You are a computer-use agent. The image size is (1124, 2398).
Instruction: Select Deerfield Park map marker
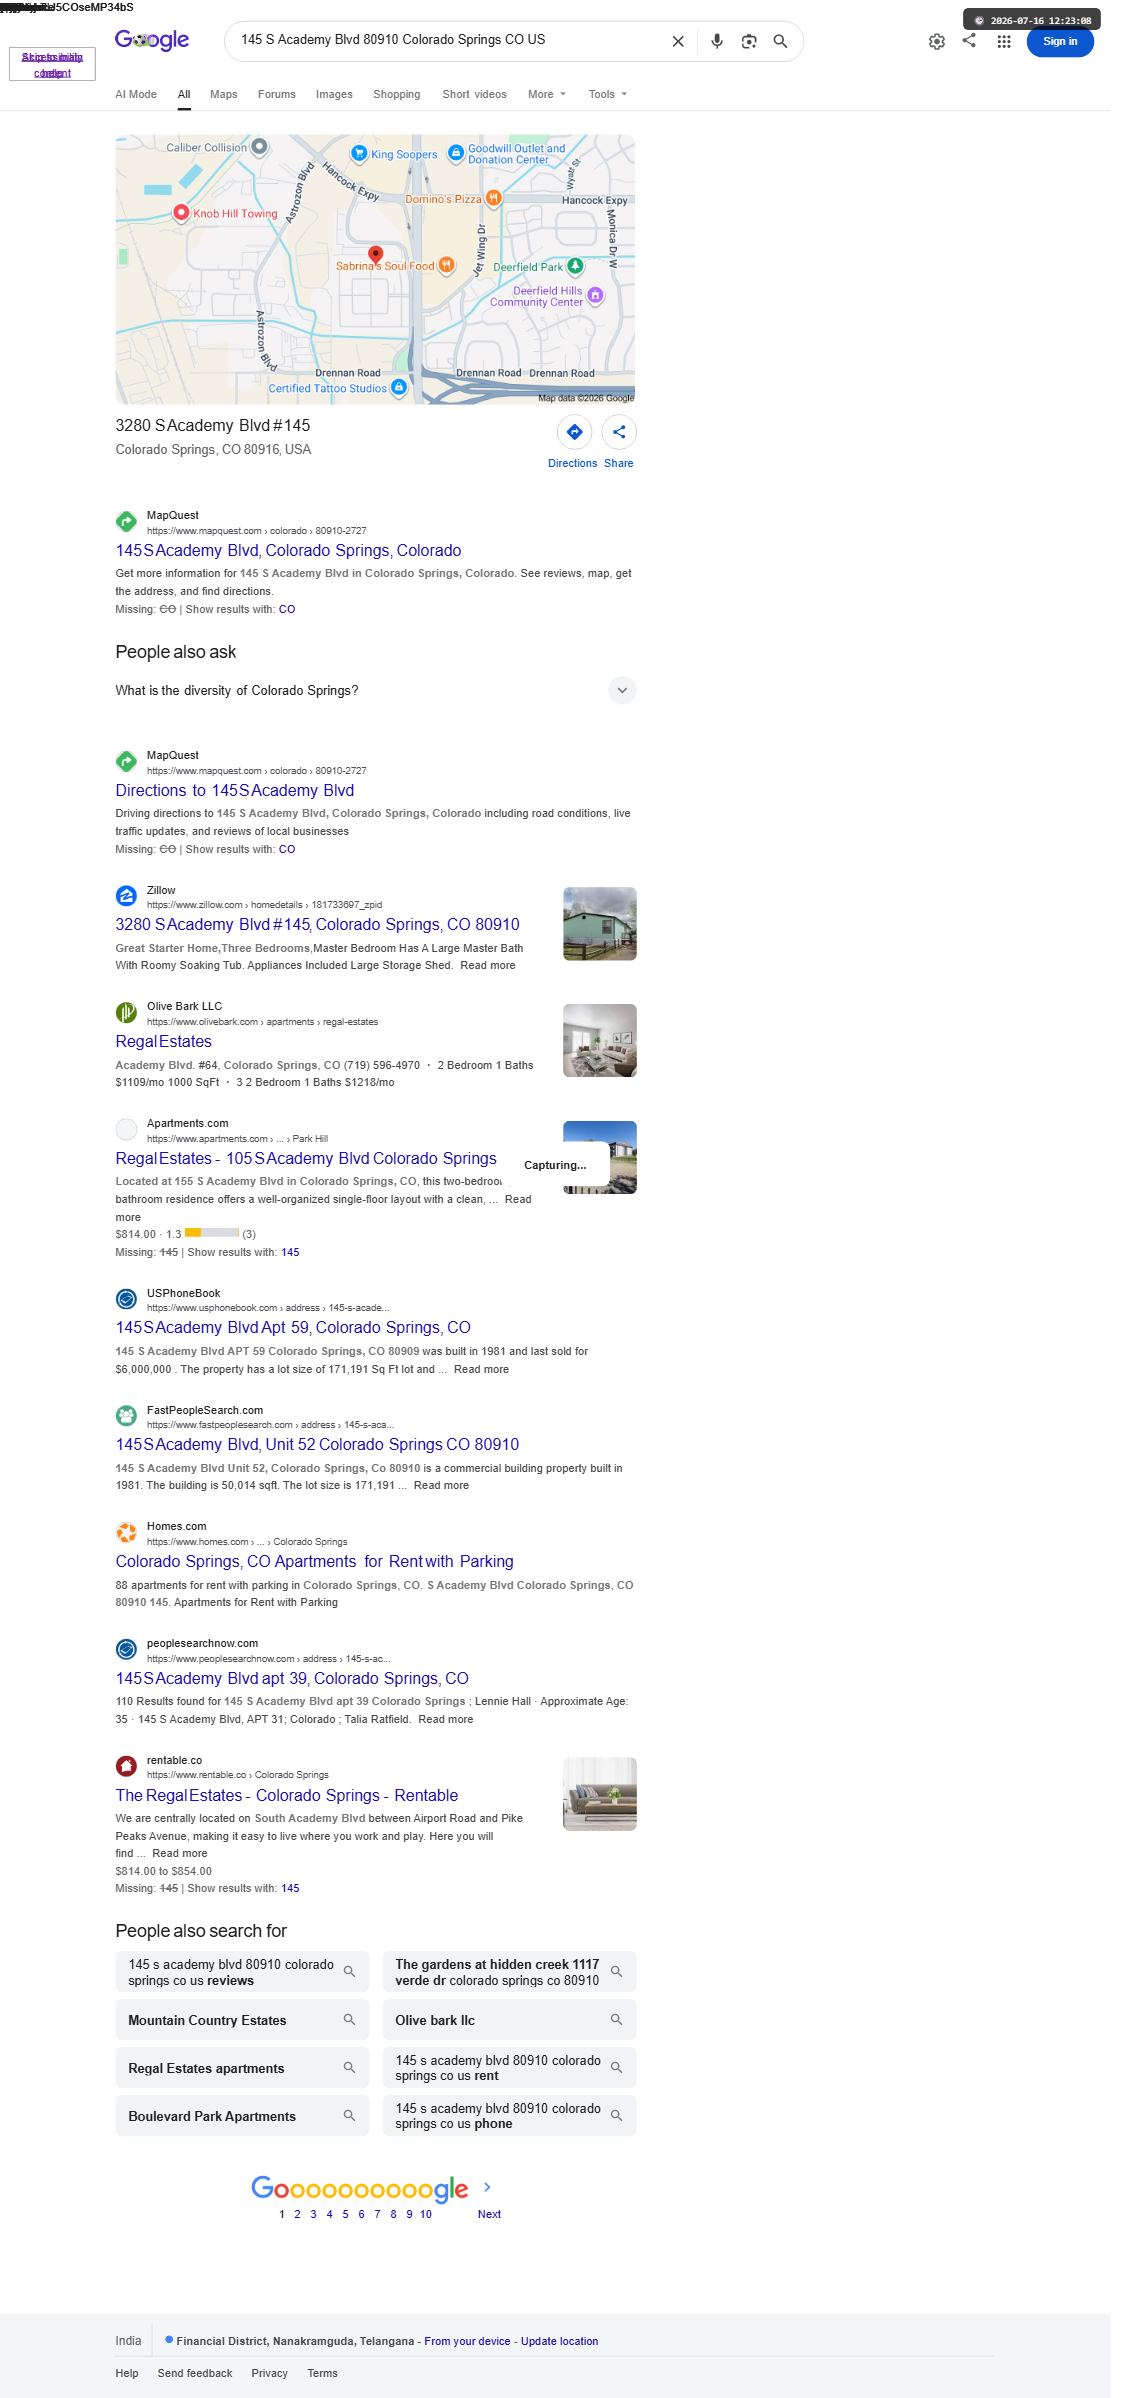575,266
